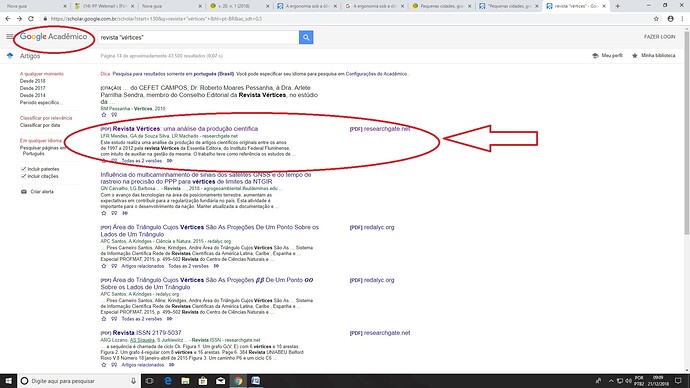Open the hamburger menu beside Google Acadêmico

[10, 37]
